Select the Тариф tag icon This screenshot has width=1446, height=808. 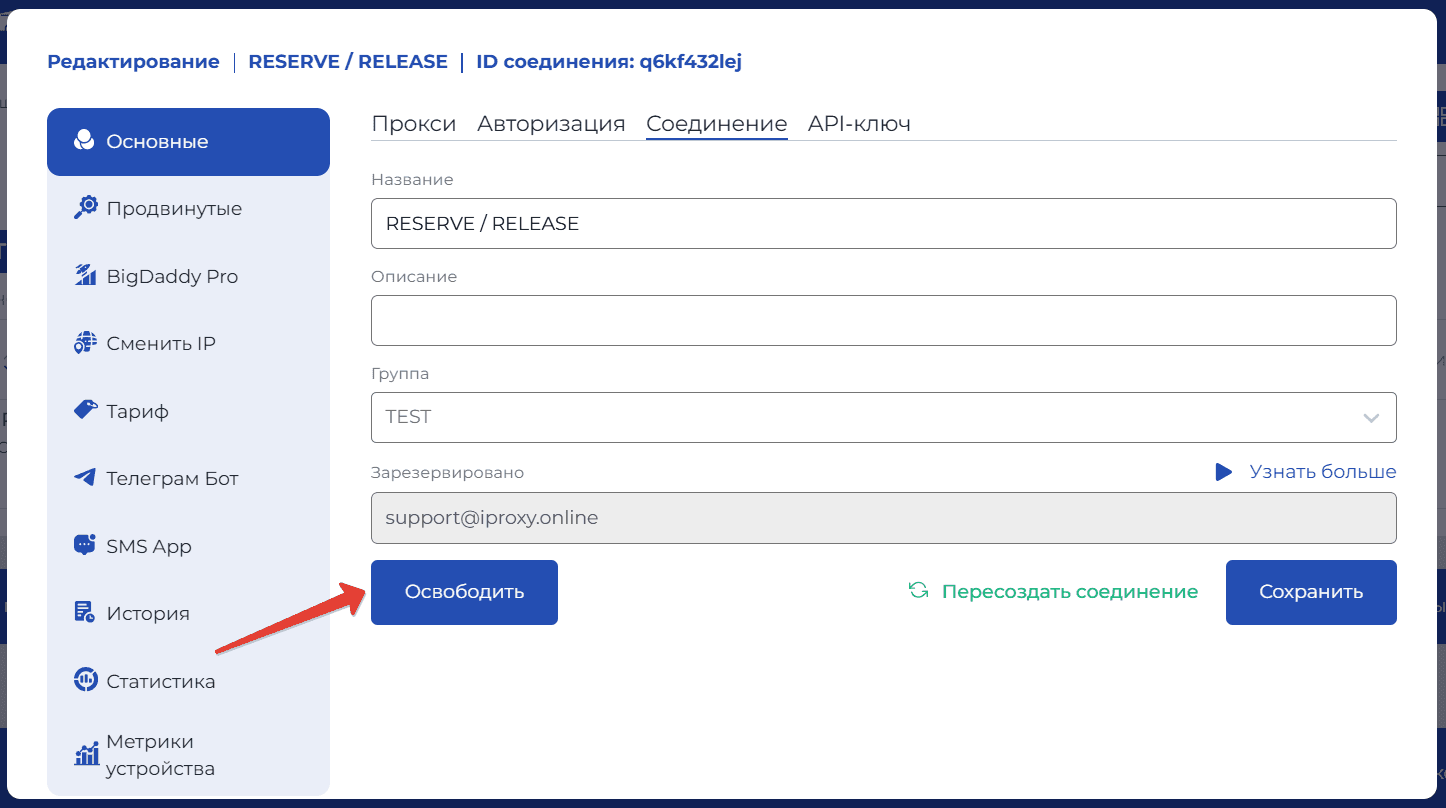coord(86,410)
